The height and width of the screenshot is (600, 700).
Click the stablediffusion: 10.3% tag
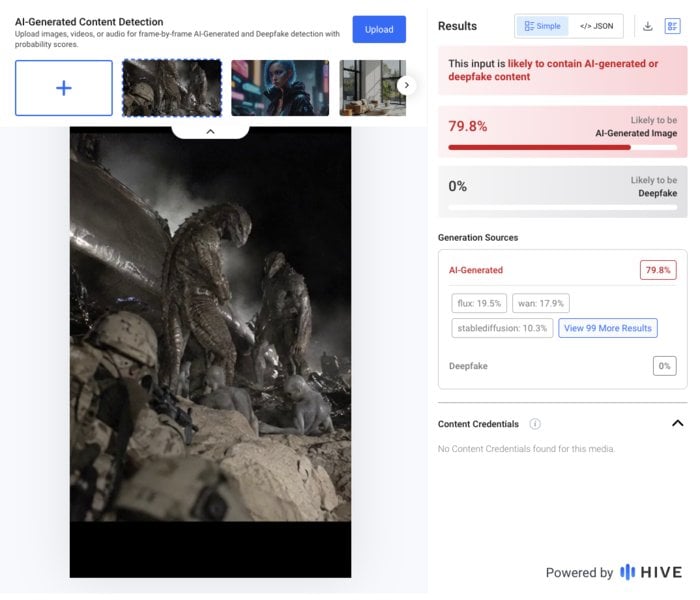[502, 328]
